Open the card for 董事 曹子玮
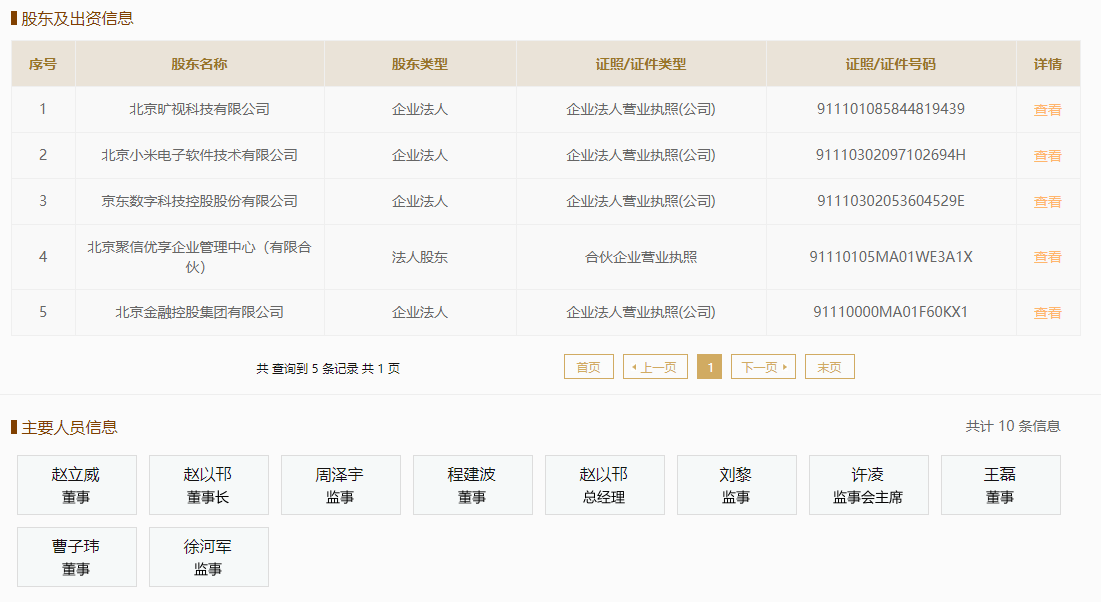The height and width of the screenshot is (602, 1101). pyautogui.click(x=76, y=556)
